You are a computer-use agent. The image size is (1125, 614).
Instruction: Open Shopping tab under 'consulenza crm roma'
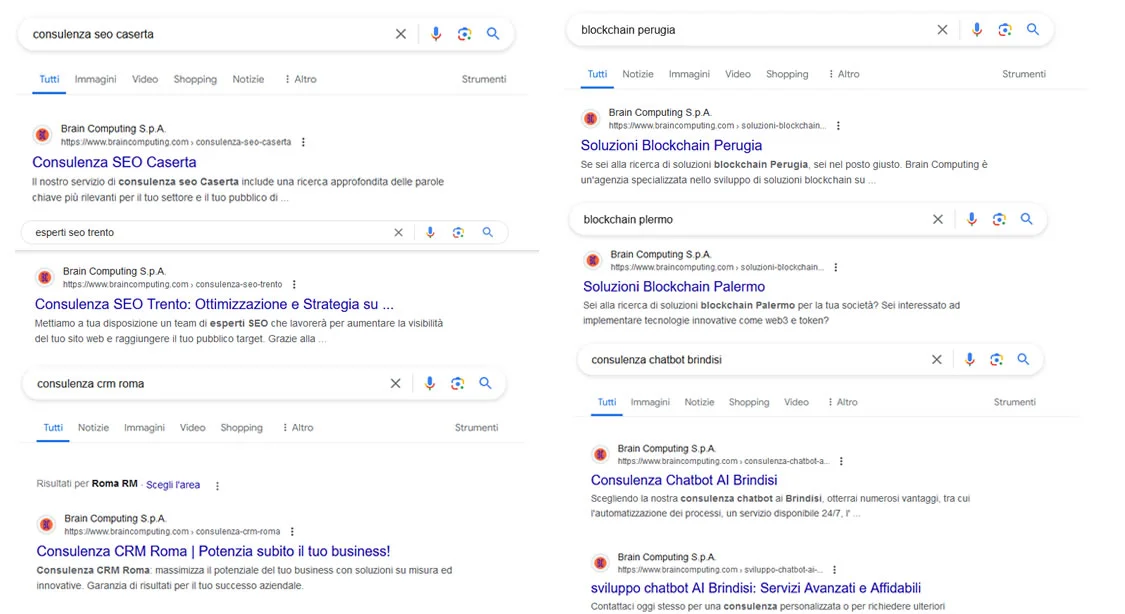241,428
